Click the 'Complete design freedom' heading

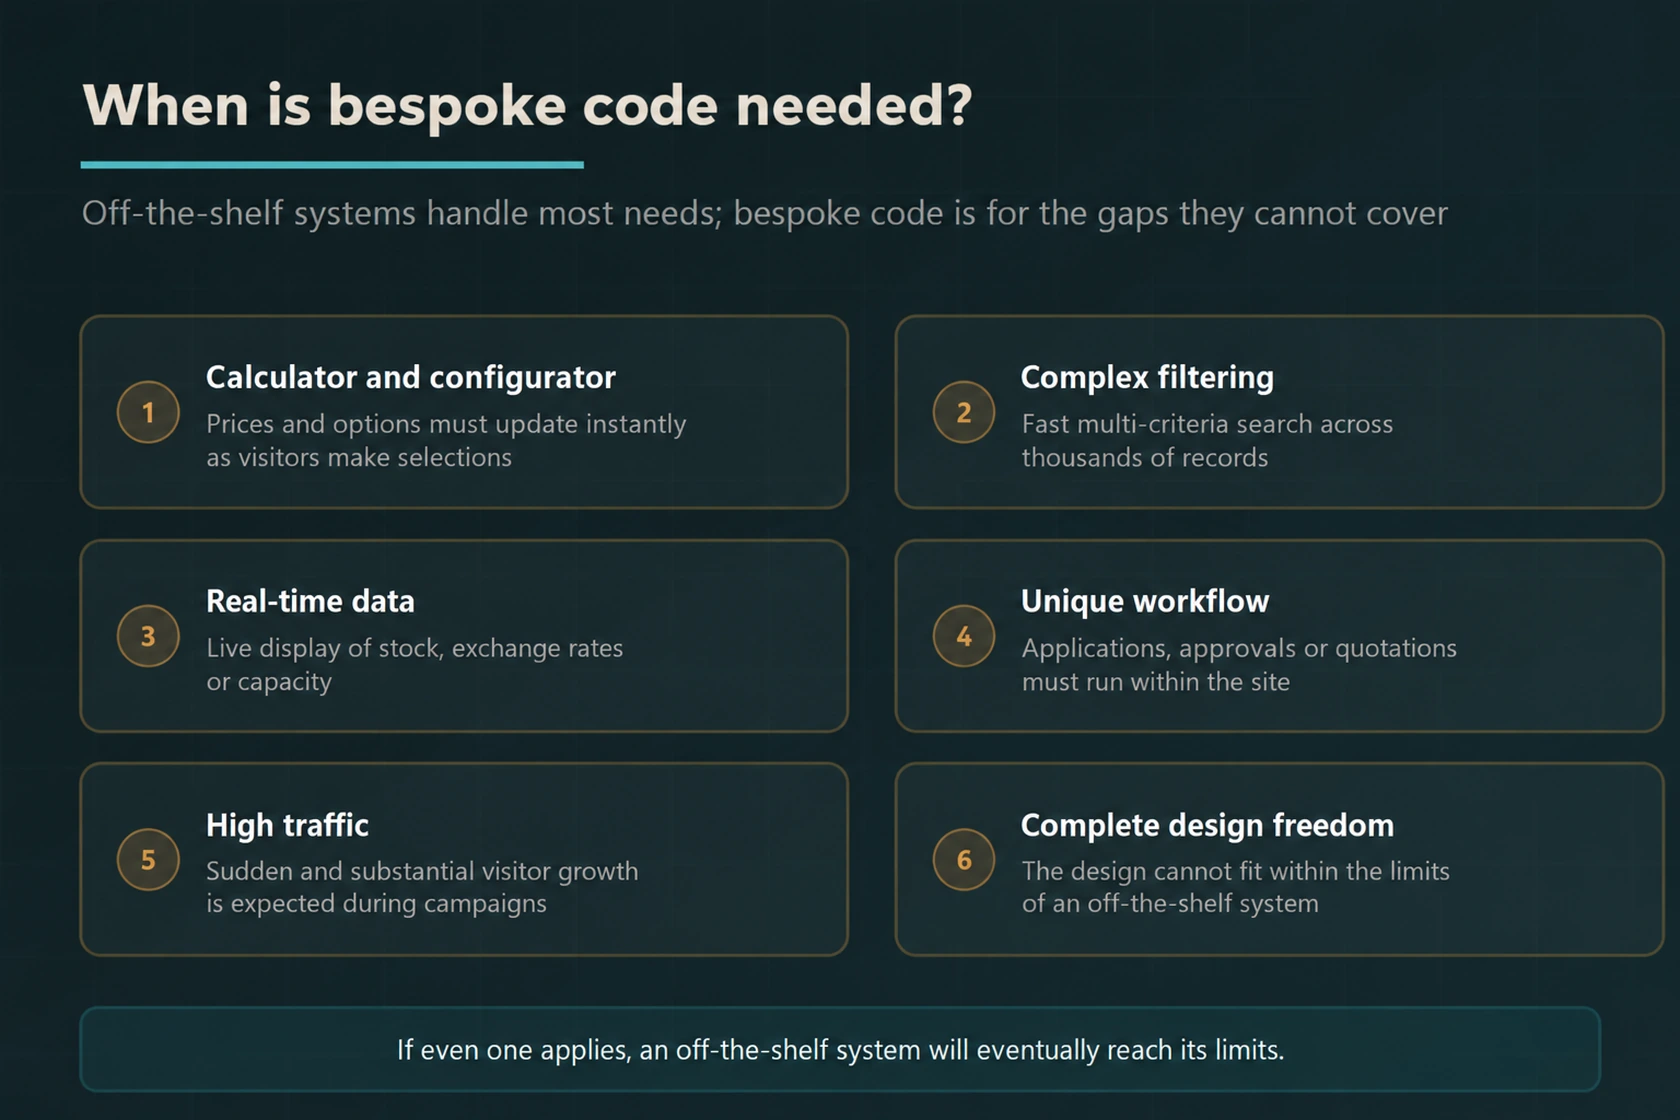click(1207, 825)
